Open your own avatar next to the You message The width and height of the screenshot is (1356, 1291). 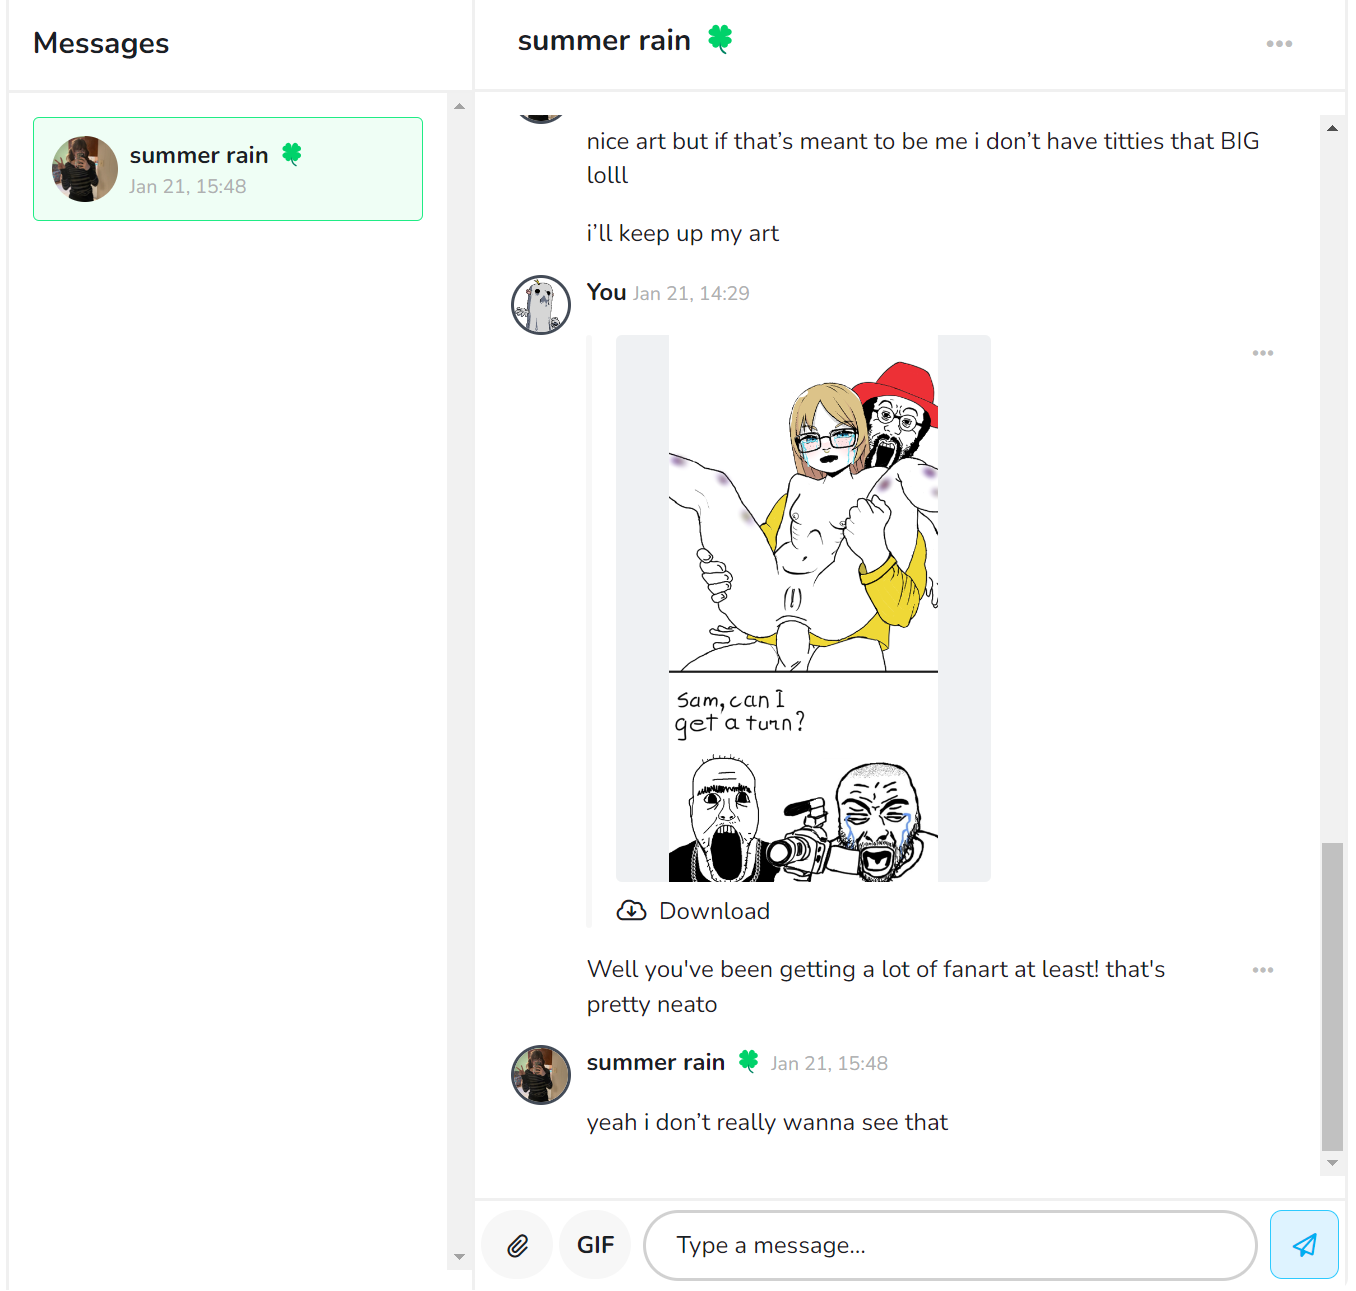541,305
